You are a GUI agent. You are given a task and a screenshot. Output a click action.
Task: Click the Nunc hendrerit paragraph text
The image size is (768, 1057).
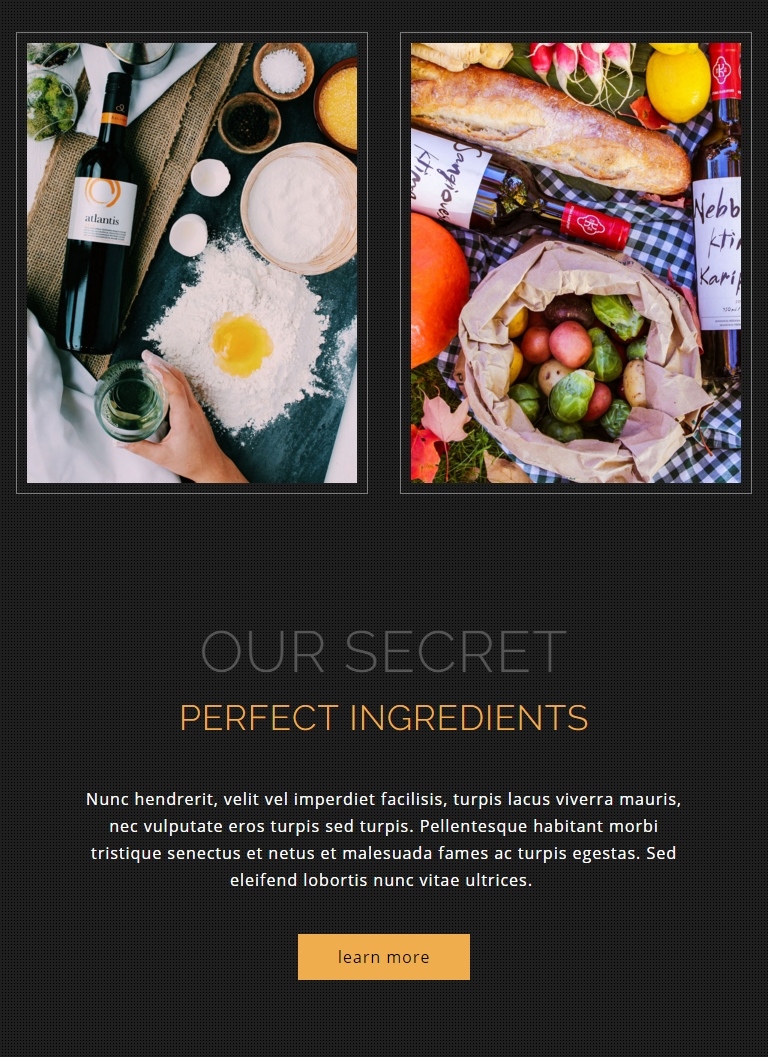(384, 839)
